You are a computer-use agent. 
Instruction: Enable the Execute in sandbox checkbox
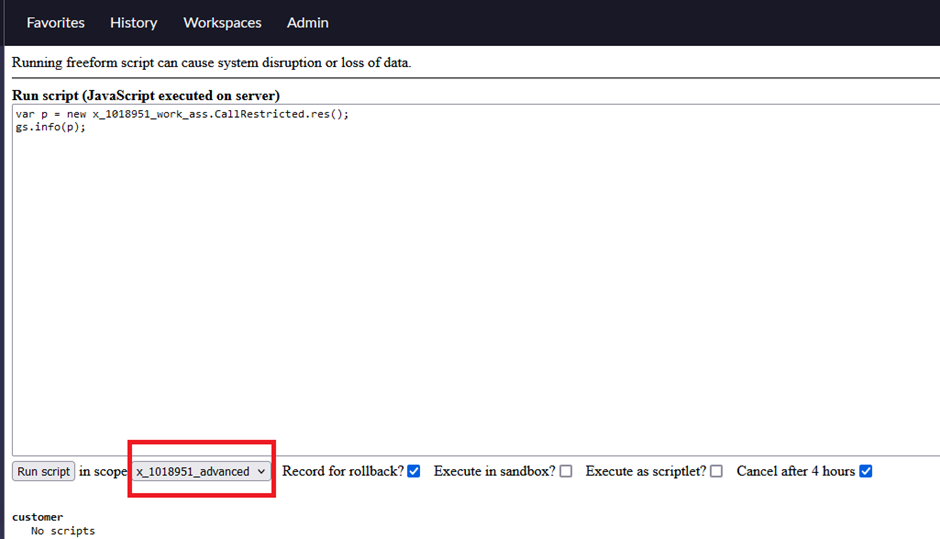[x=566, y=472]
